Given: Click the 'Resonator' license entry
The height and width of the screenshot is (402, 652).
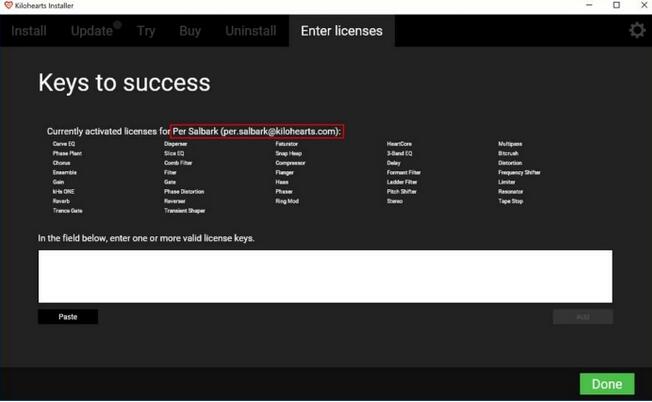Looking at the screenshot, I should click(511, 192).
